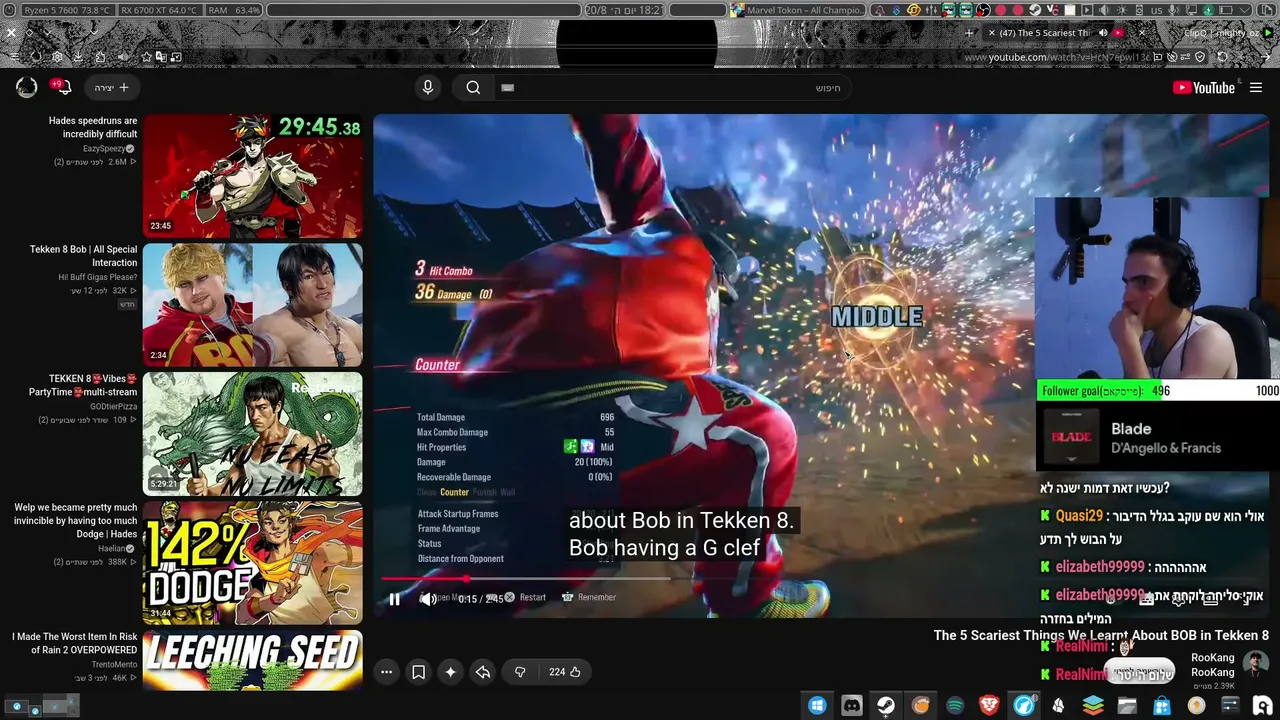Click the youtube.com address bar

click(1058, 57)
